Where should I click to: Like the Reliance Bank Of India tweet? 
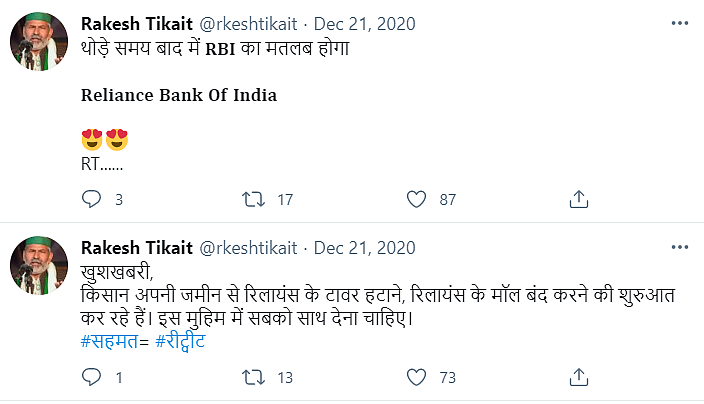(x=416, y=199)
